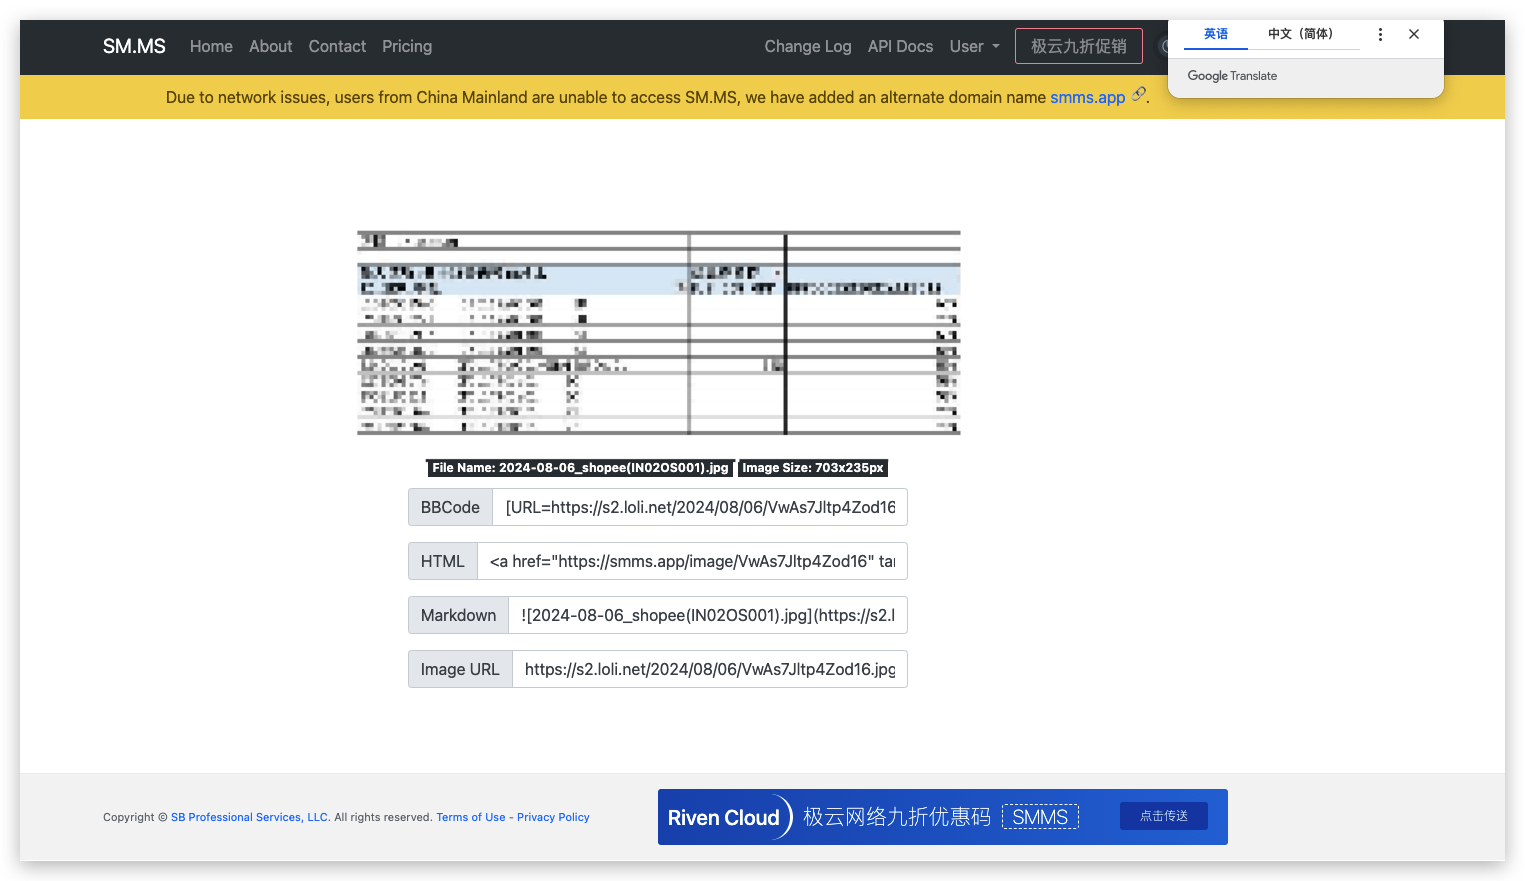Viewport: 1525px width, 881px height.
Task: Click the 极云九折促销 promo button
Action: click(x=1078, y=46)
